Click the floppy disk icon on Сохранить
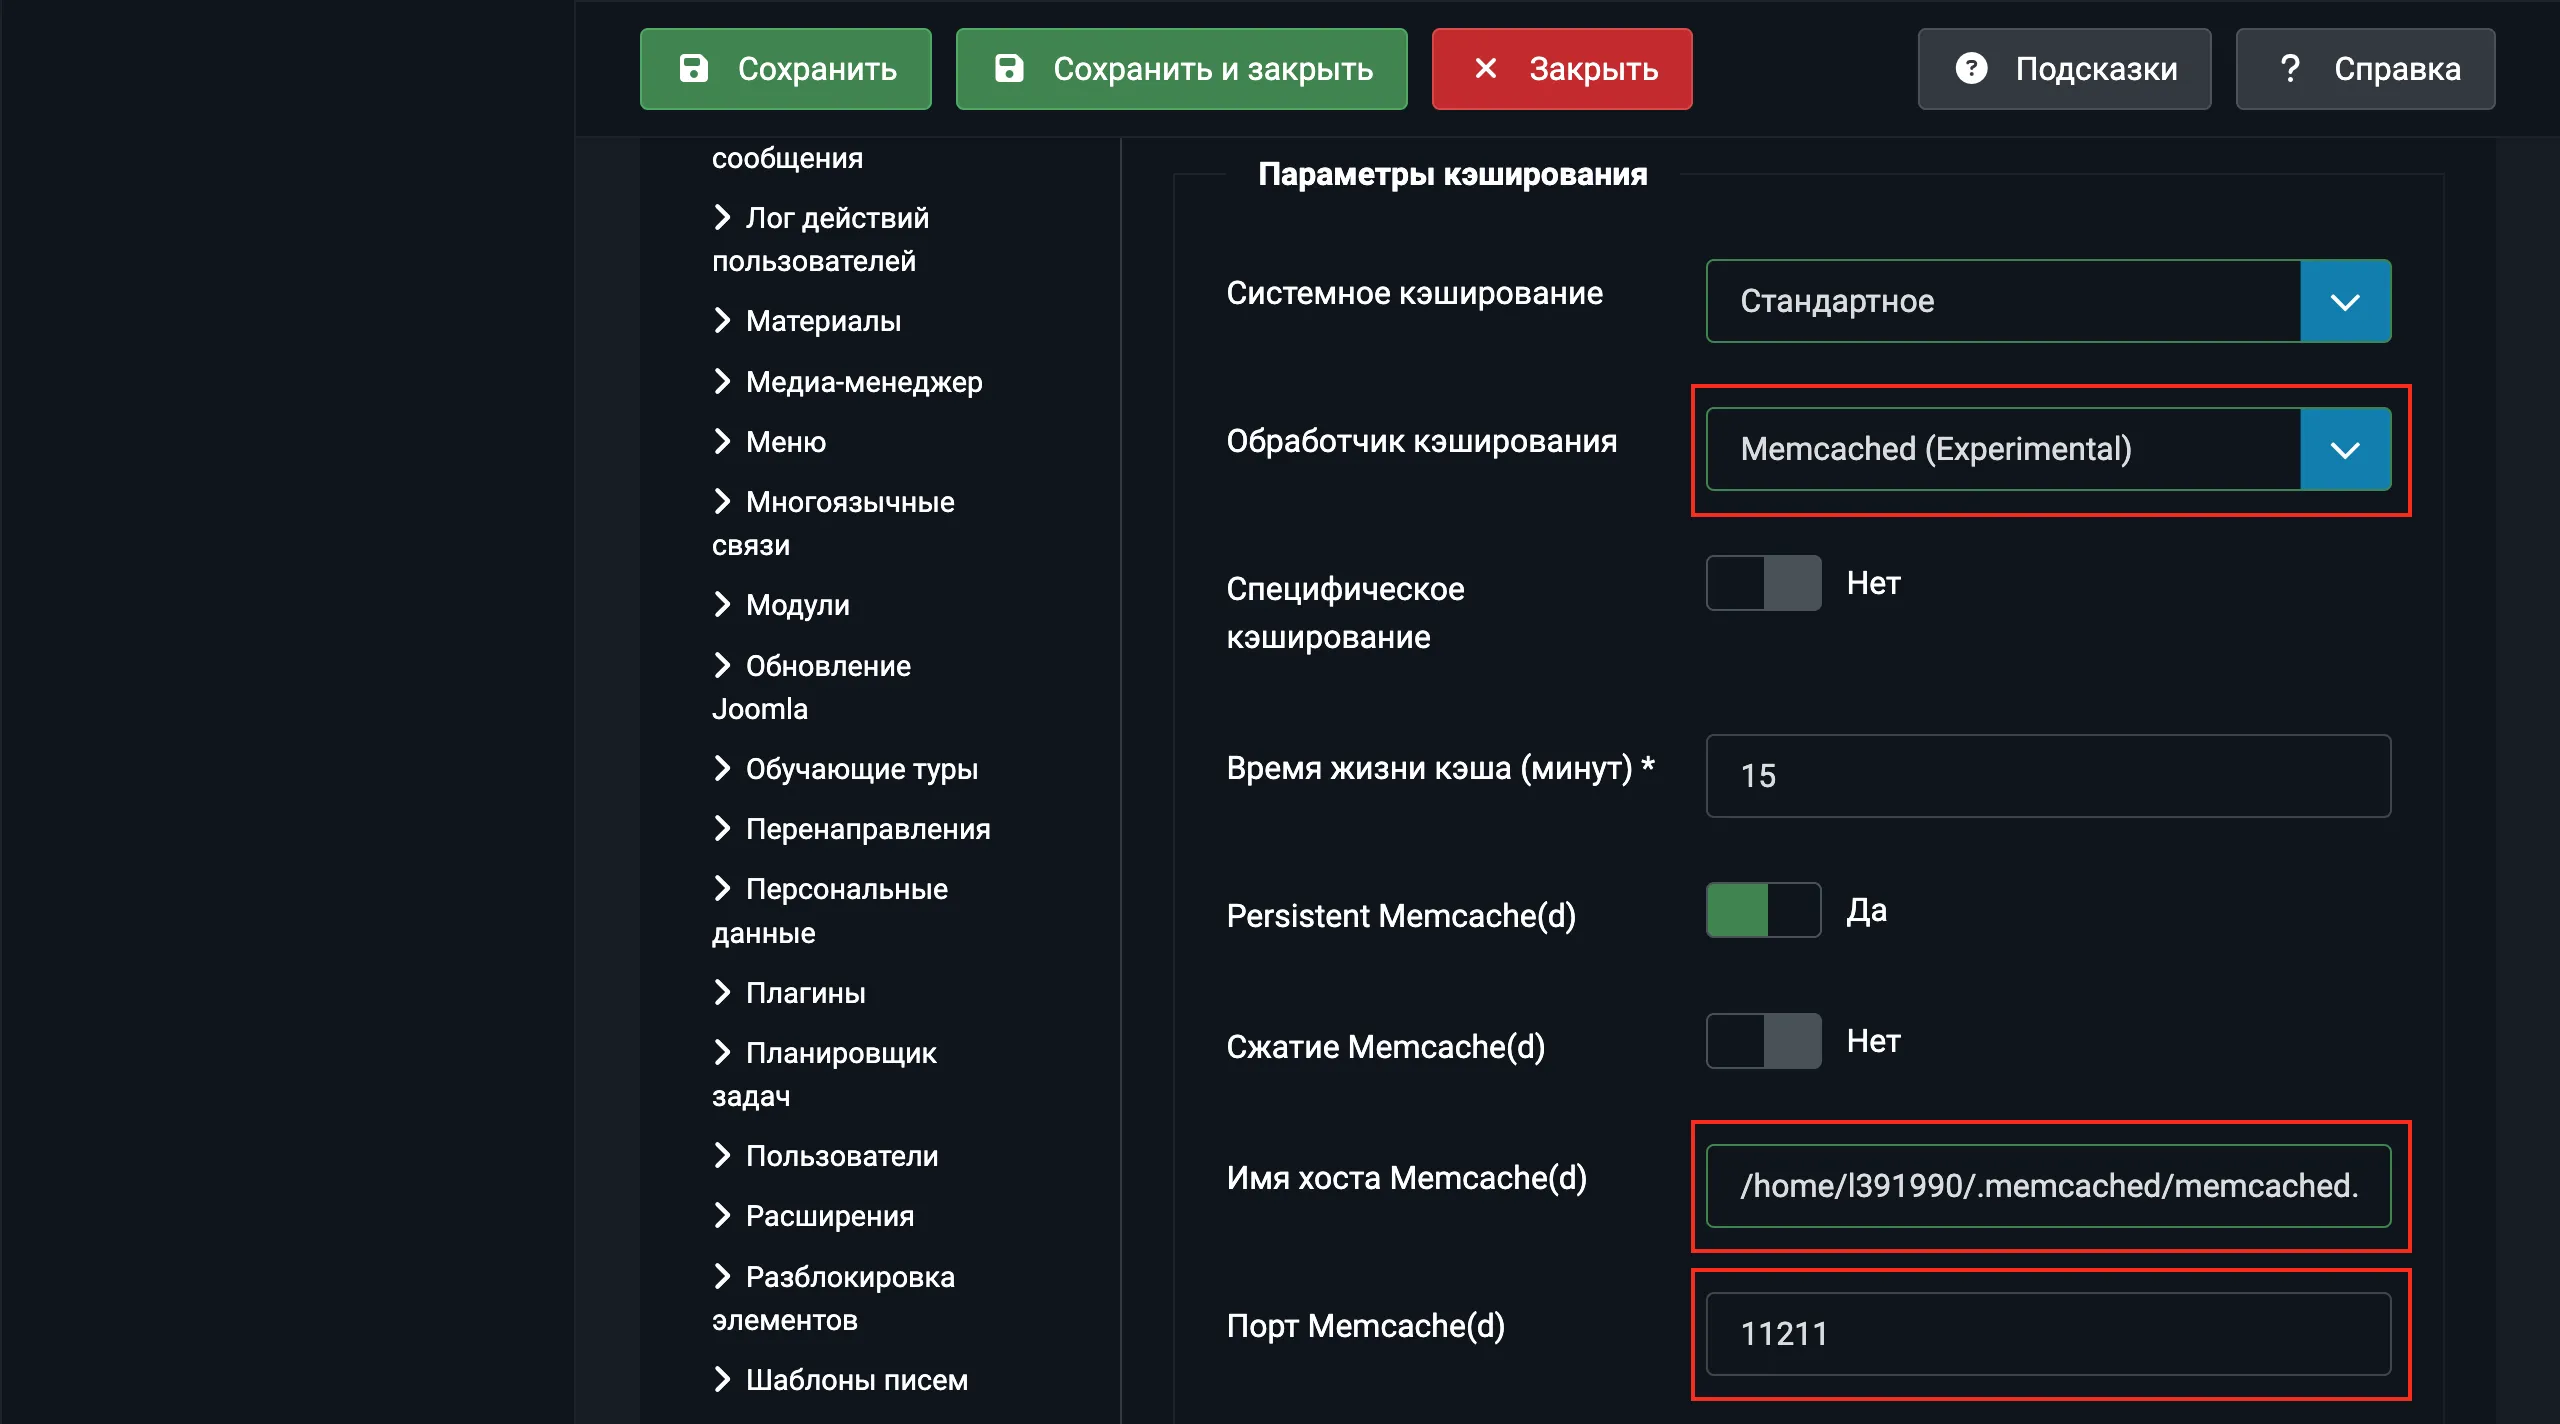The image size is (2560, 1424). [693, 68]
